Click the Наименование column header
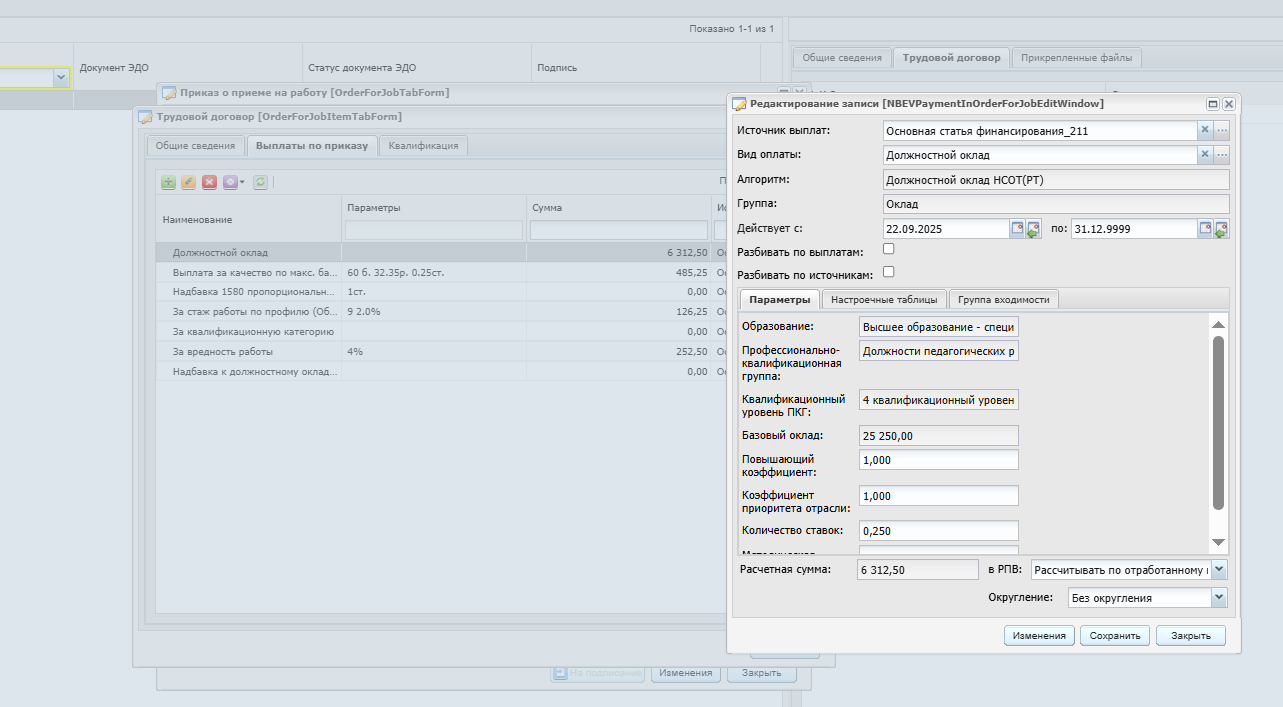Screen dimensions: 1283x707 (248, 219)
